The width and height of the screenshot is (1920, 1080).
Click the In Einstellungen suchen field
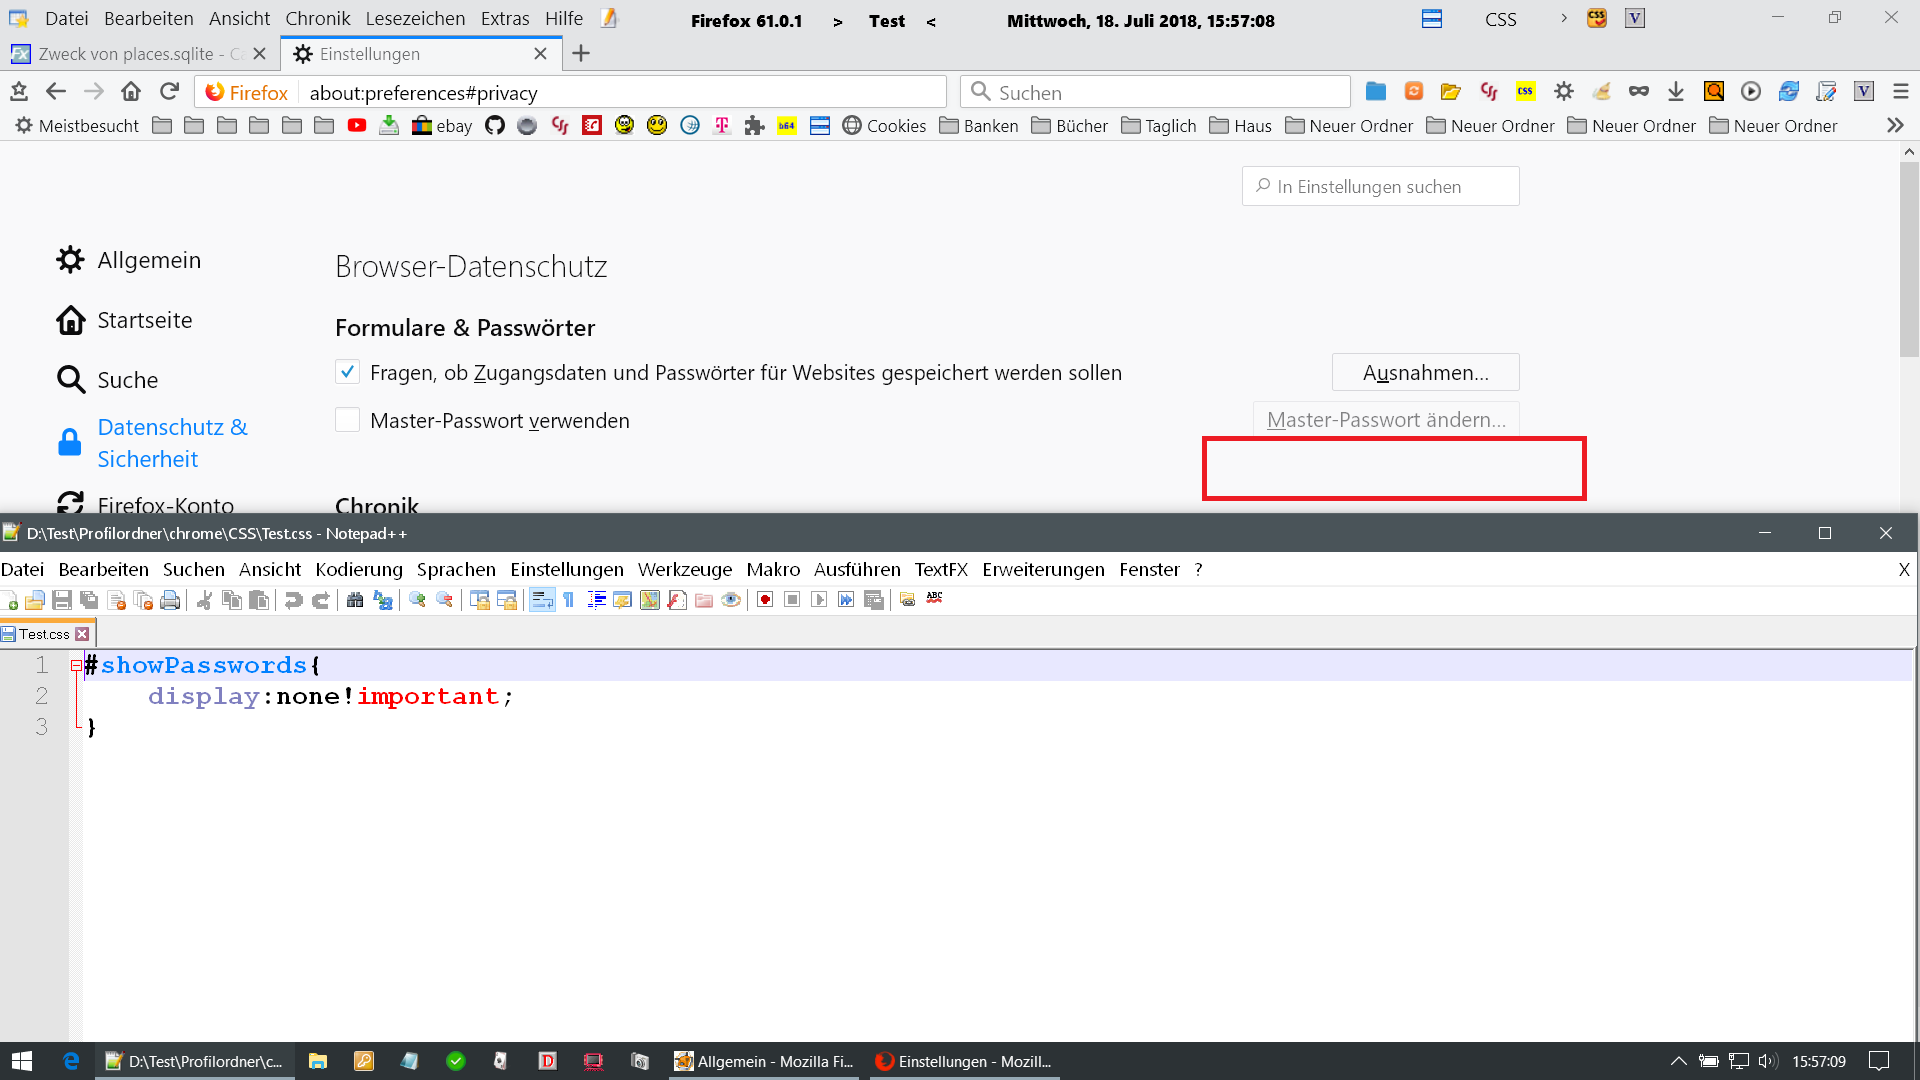pyautogui.click(x=1380, y=187)
